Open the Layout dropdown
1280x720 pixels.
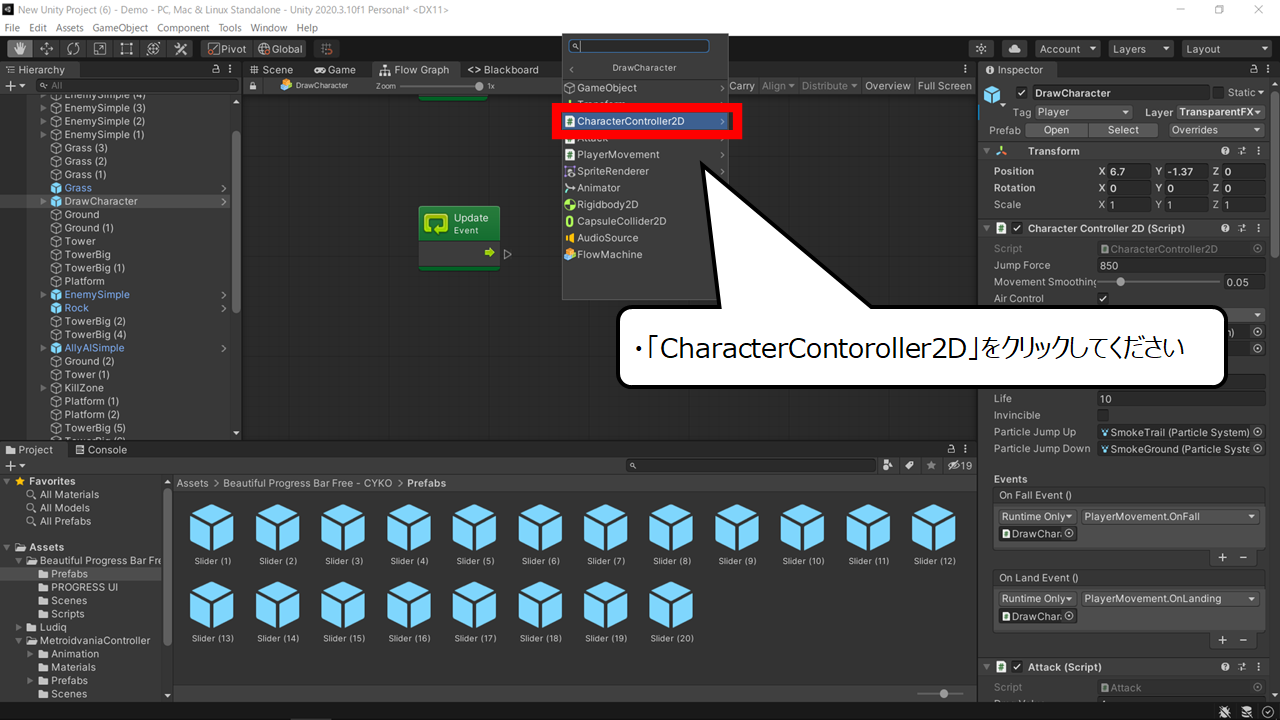point(1225,49)
